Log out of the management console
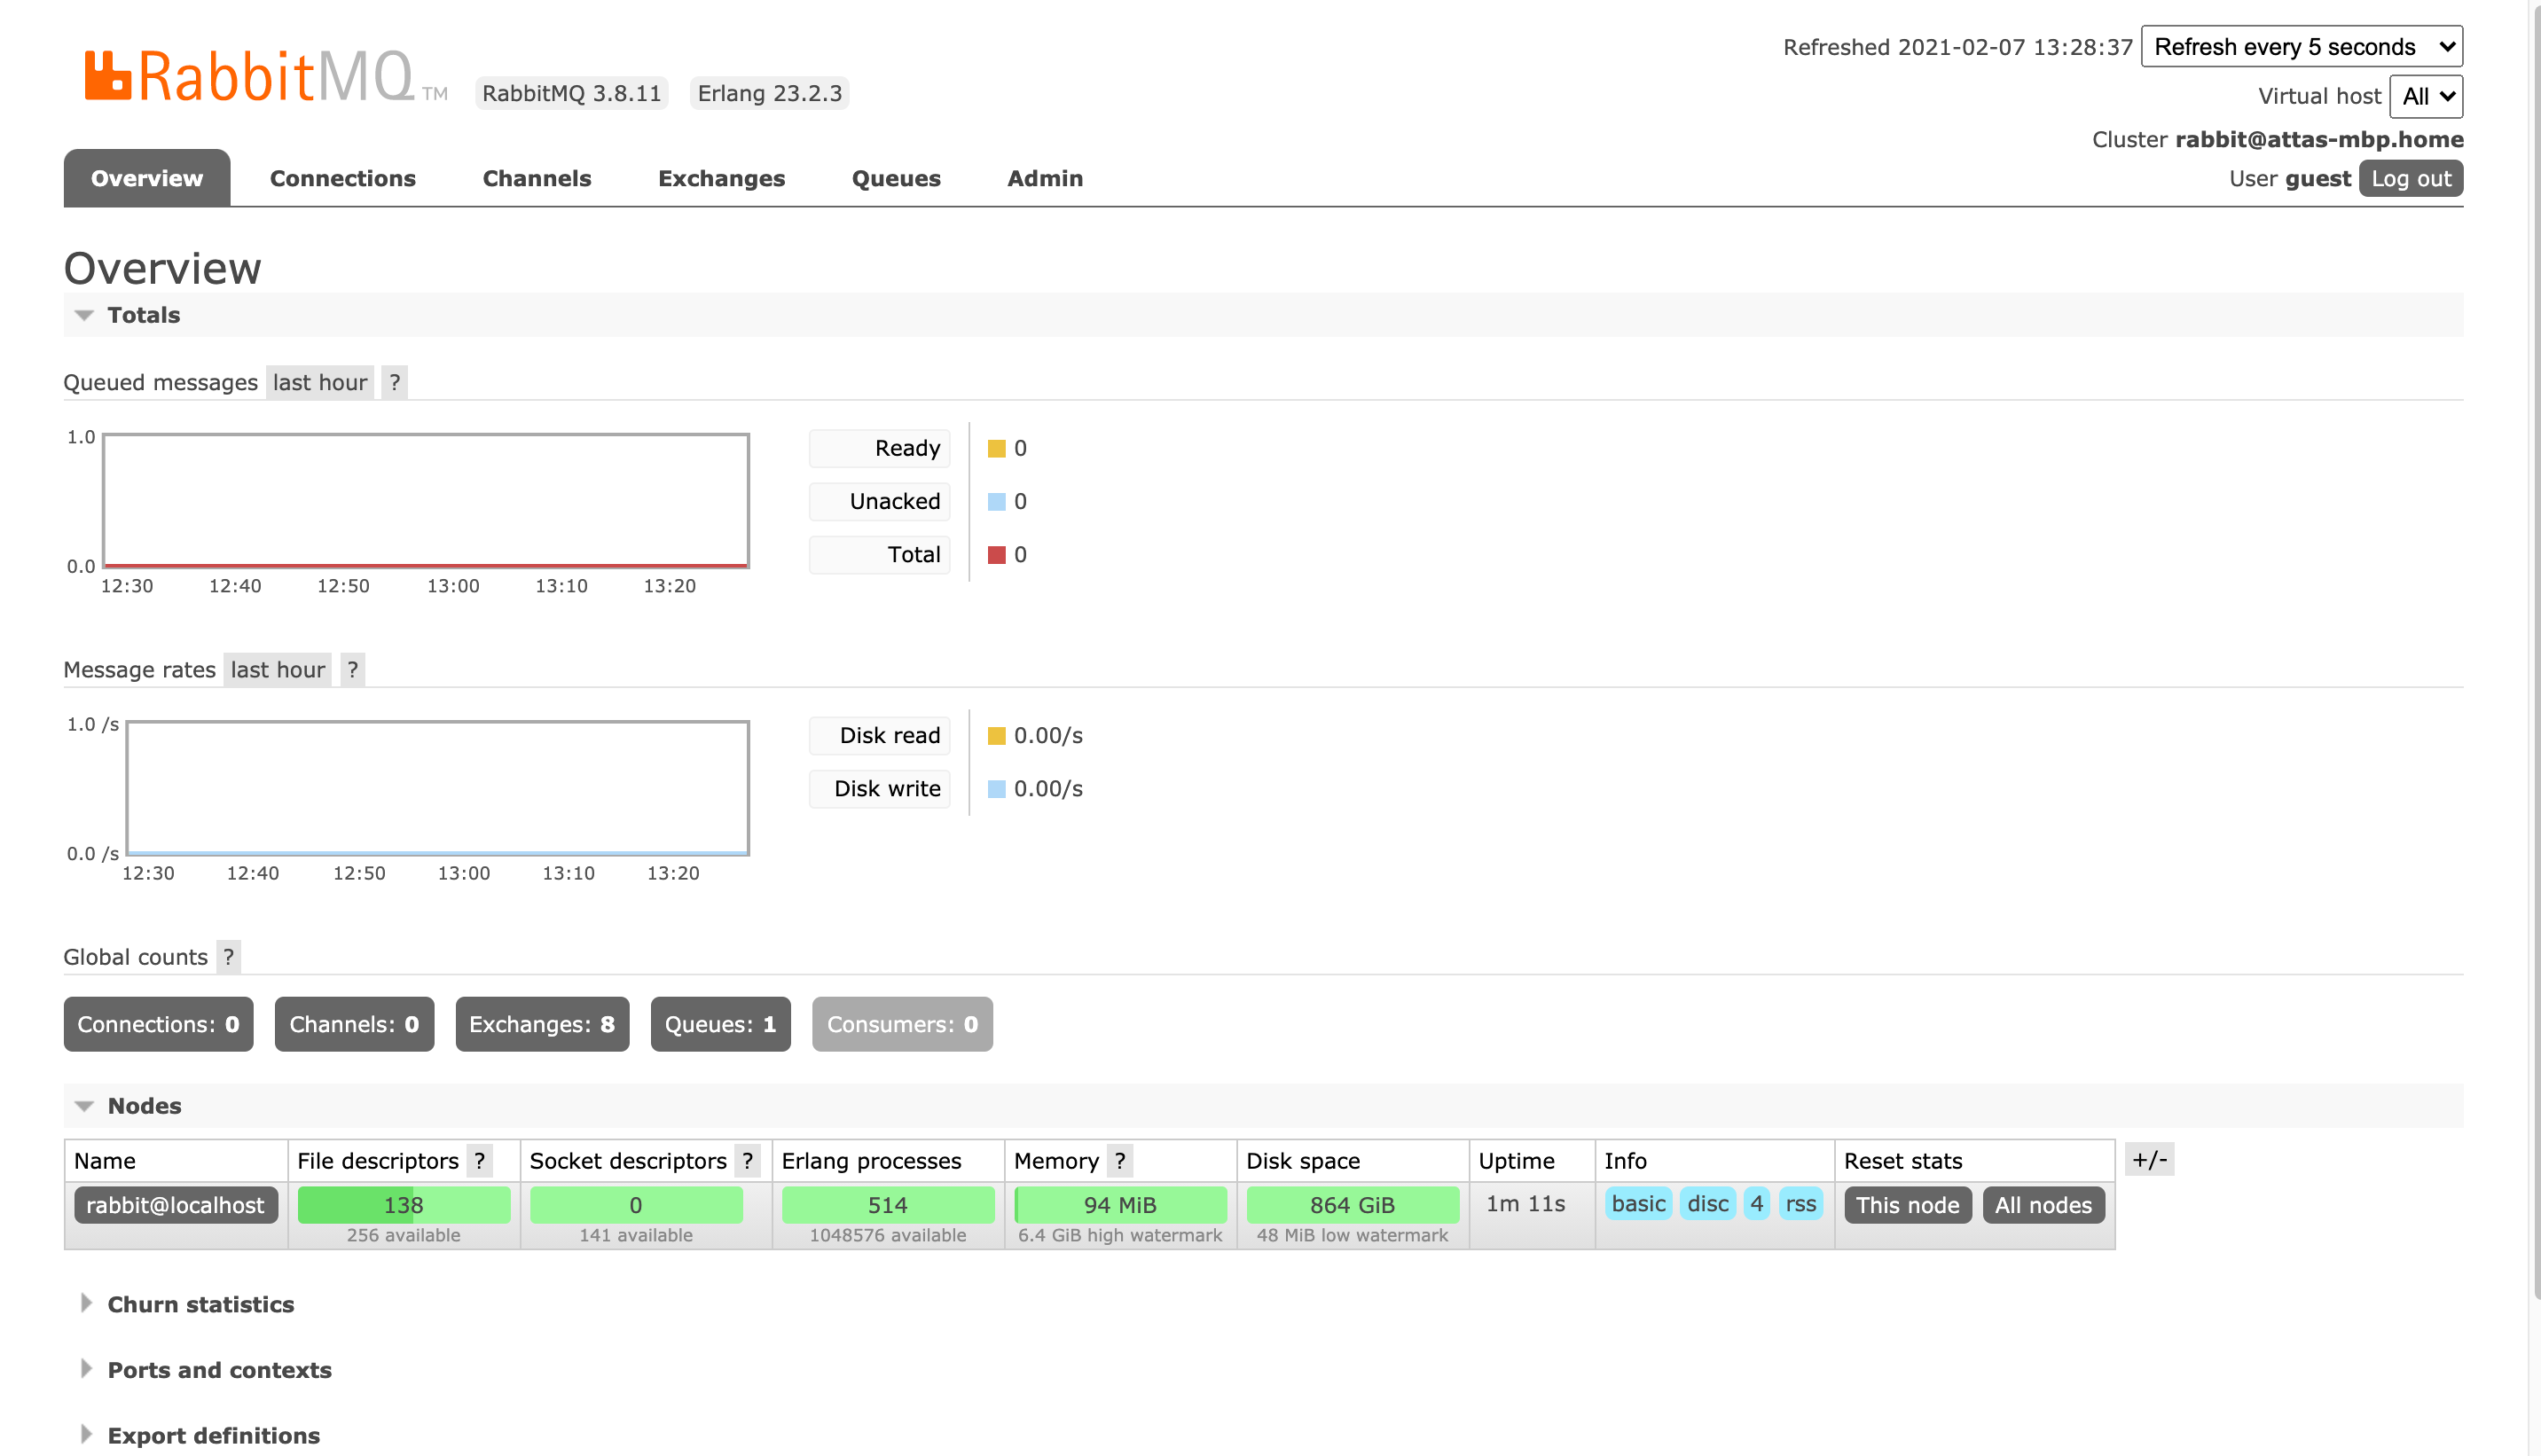This screenshot has height=1456, width=2541. pos(2411,178)
